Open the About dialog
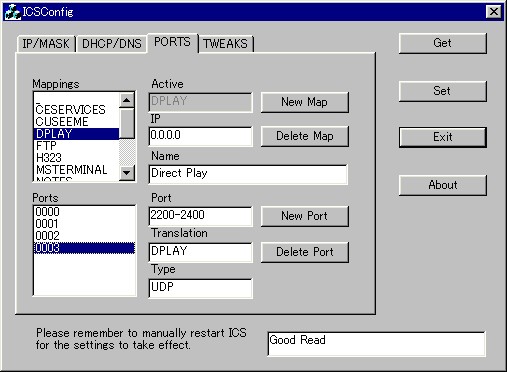Screen dimensions: 507x372 [442, 185]
